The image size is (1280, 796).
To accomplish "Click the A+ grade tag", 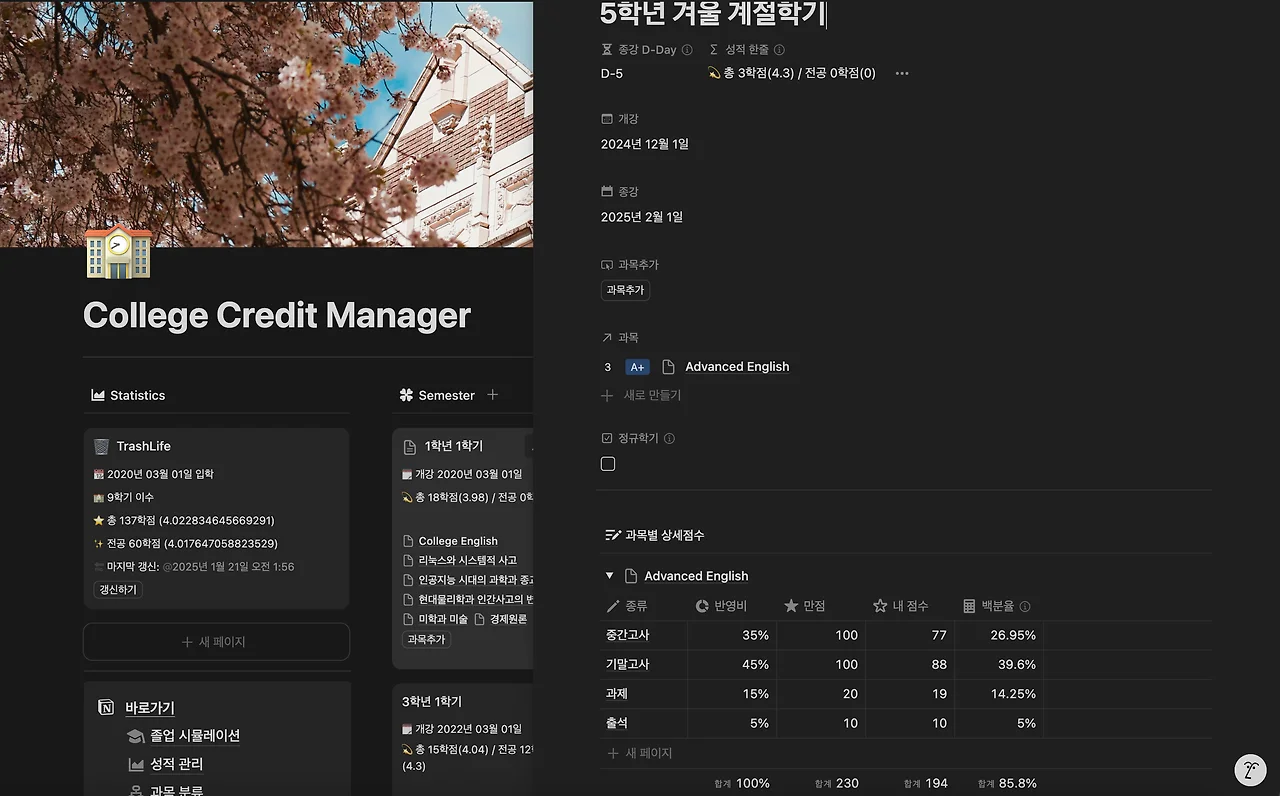I will (x=637, y=367).
